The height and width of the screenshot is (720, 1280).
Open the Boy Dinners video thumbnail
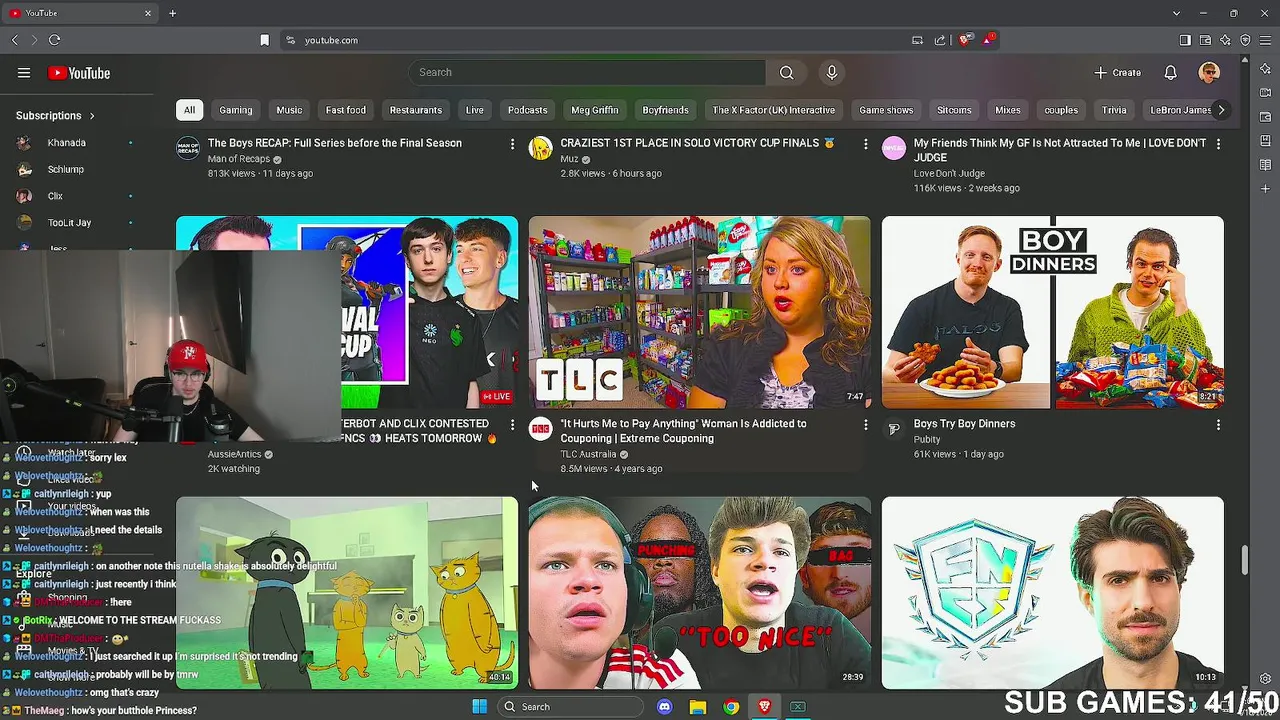coord(1052,312)
